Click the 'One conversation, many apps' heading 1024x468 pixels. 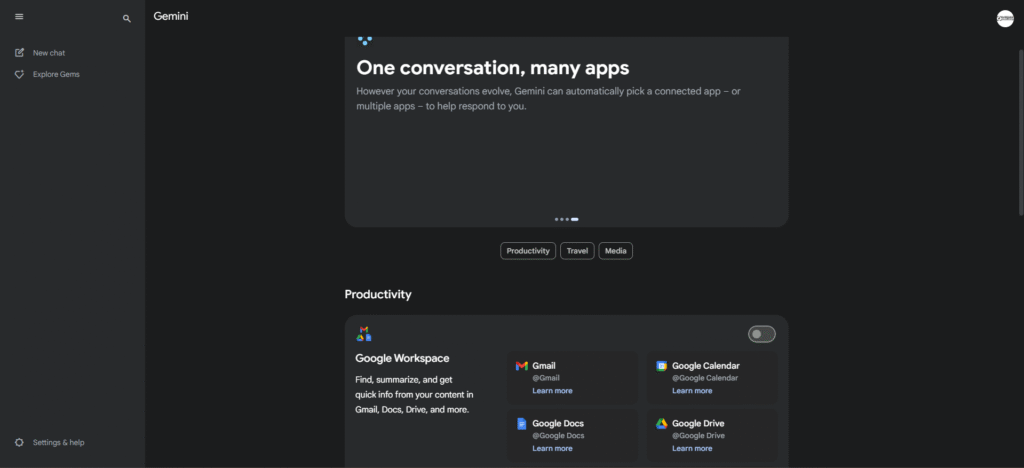click(493, 68)
